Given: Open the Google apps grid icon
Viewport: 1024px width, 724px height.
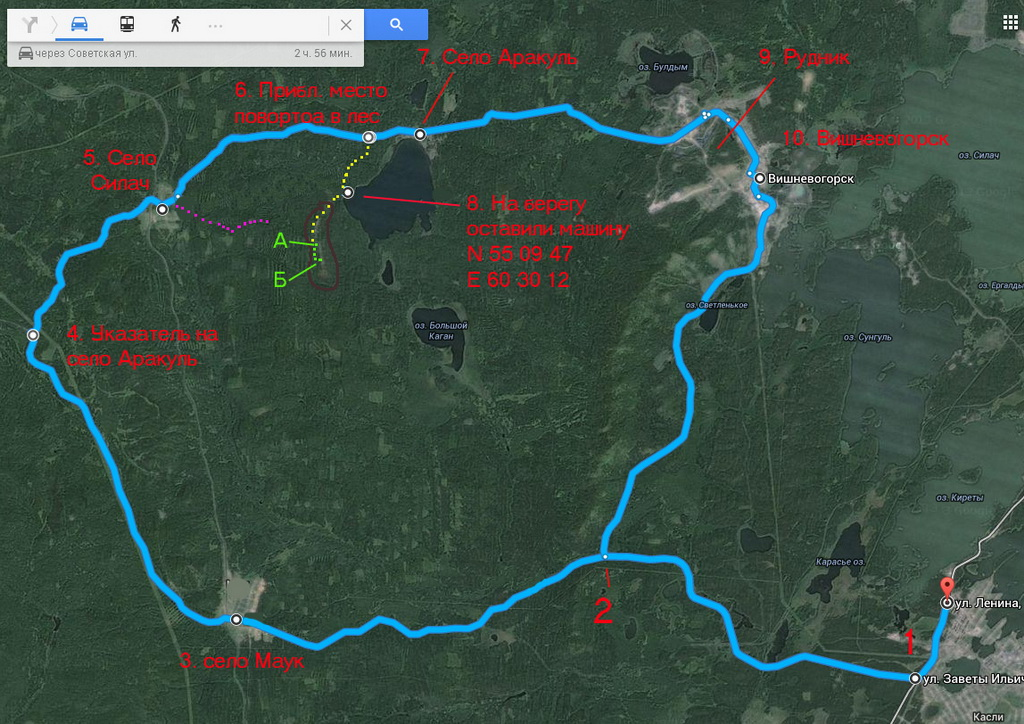Looking at the screenshot, I should point(1010,23).
